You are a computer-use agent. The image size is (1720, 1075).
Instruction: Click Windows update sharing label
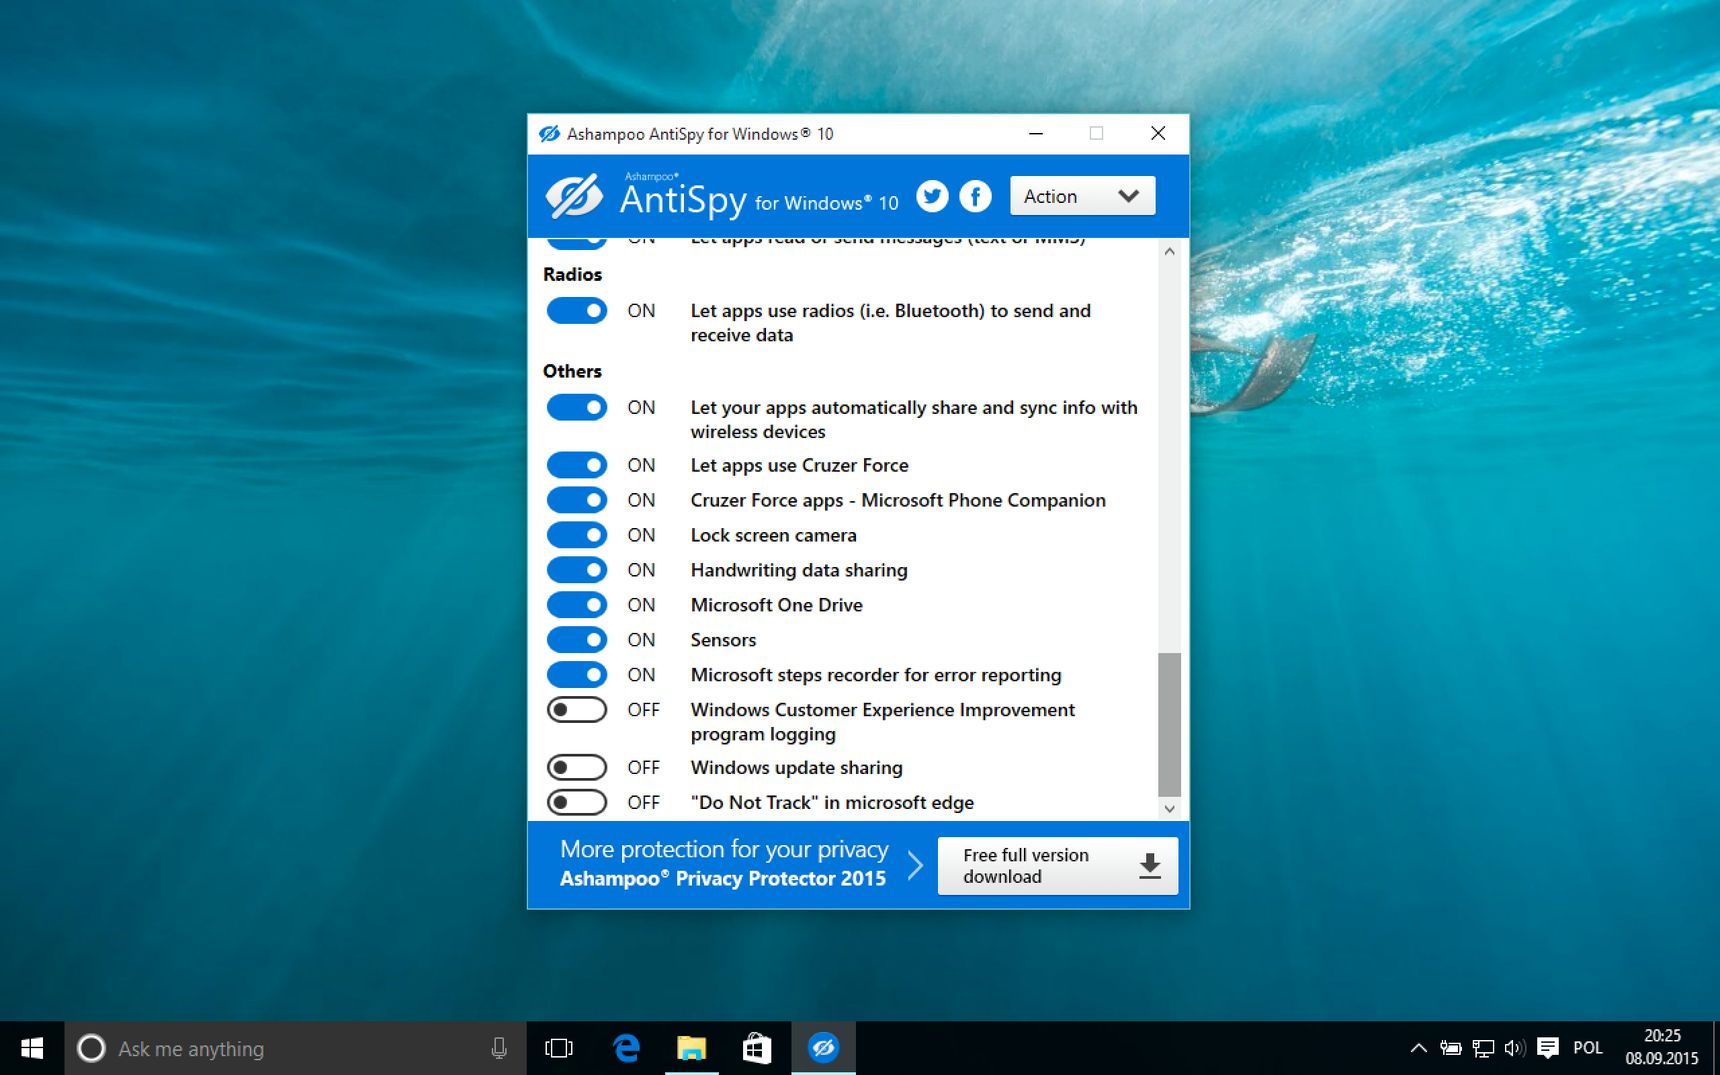pyautogui.click(x=797, y=768)
